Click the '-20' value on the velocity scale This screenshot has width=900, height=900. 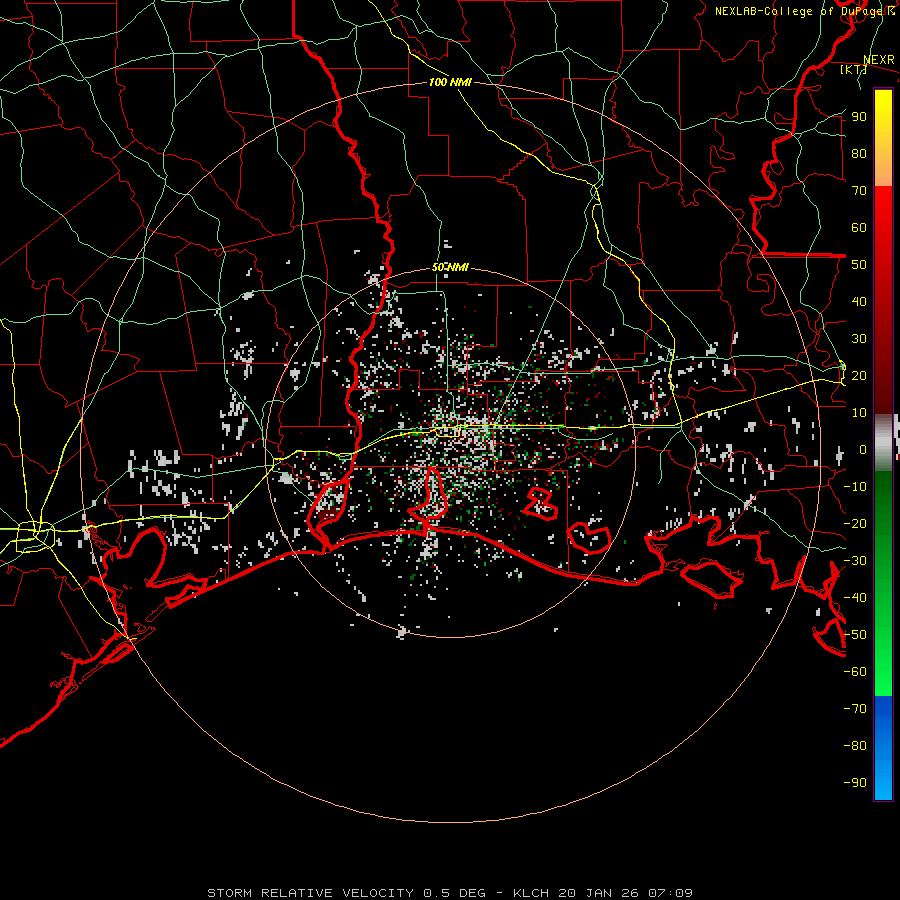(855, 524)
